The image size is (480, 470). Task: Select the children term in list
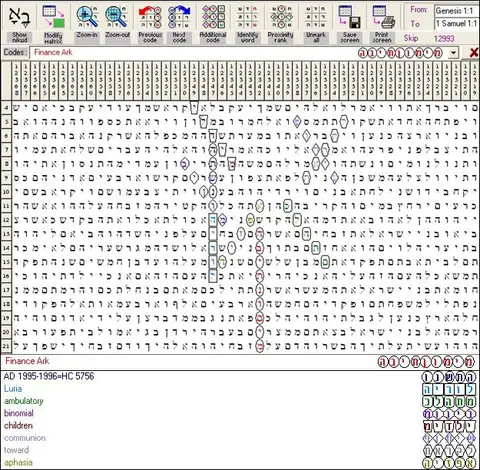click(18, 426)
